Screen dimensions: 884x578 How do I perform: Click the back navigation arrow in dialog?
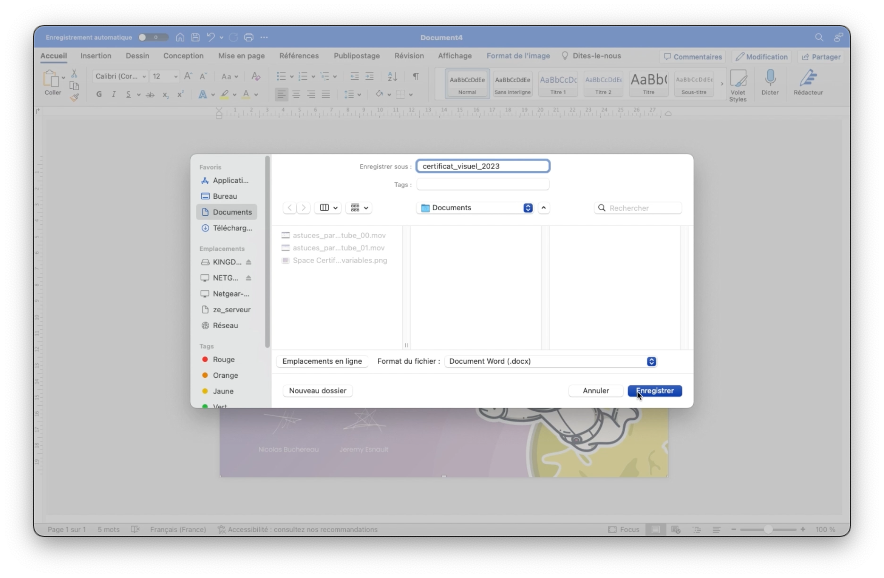pos(290,208)
